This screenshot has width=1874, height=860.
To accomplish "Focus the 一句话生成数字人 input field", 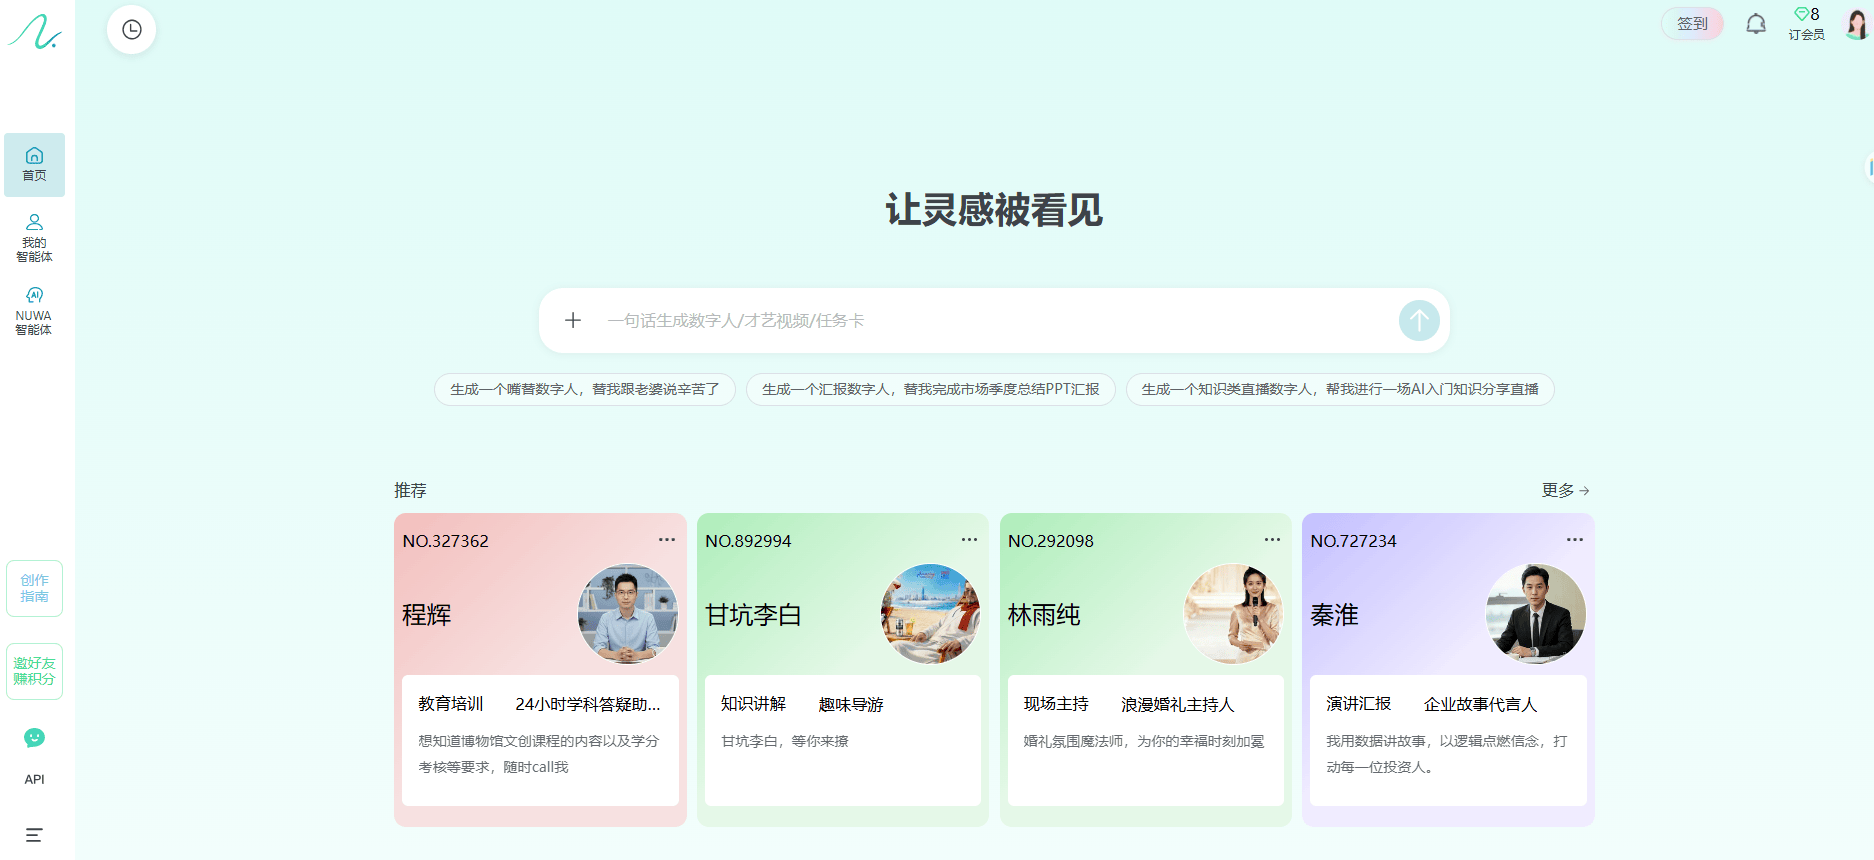I will [990, 321].
